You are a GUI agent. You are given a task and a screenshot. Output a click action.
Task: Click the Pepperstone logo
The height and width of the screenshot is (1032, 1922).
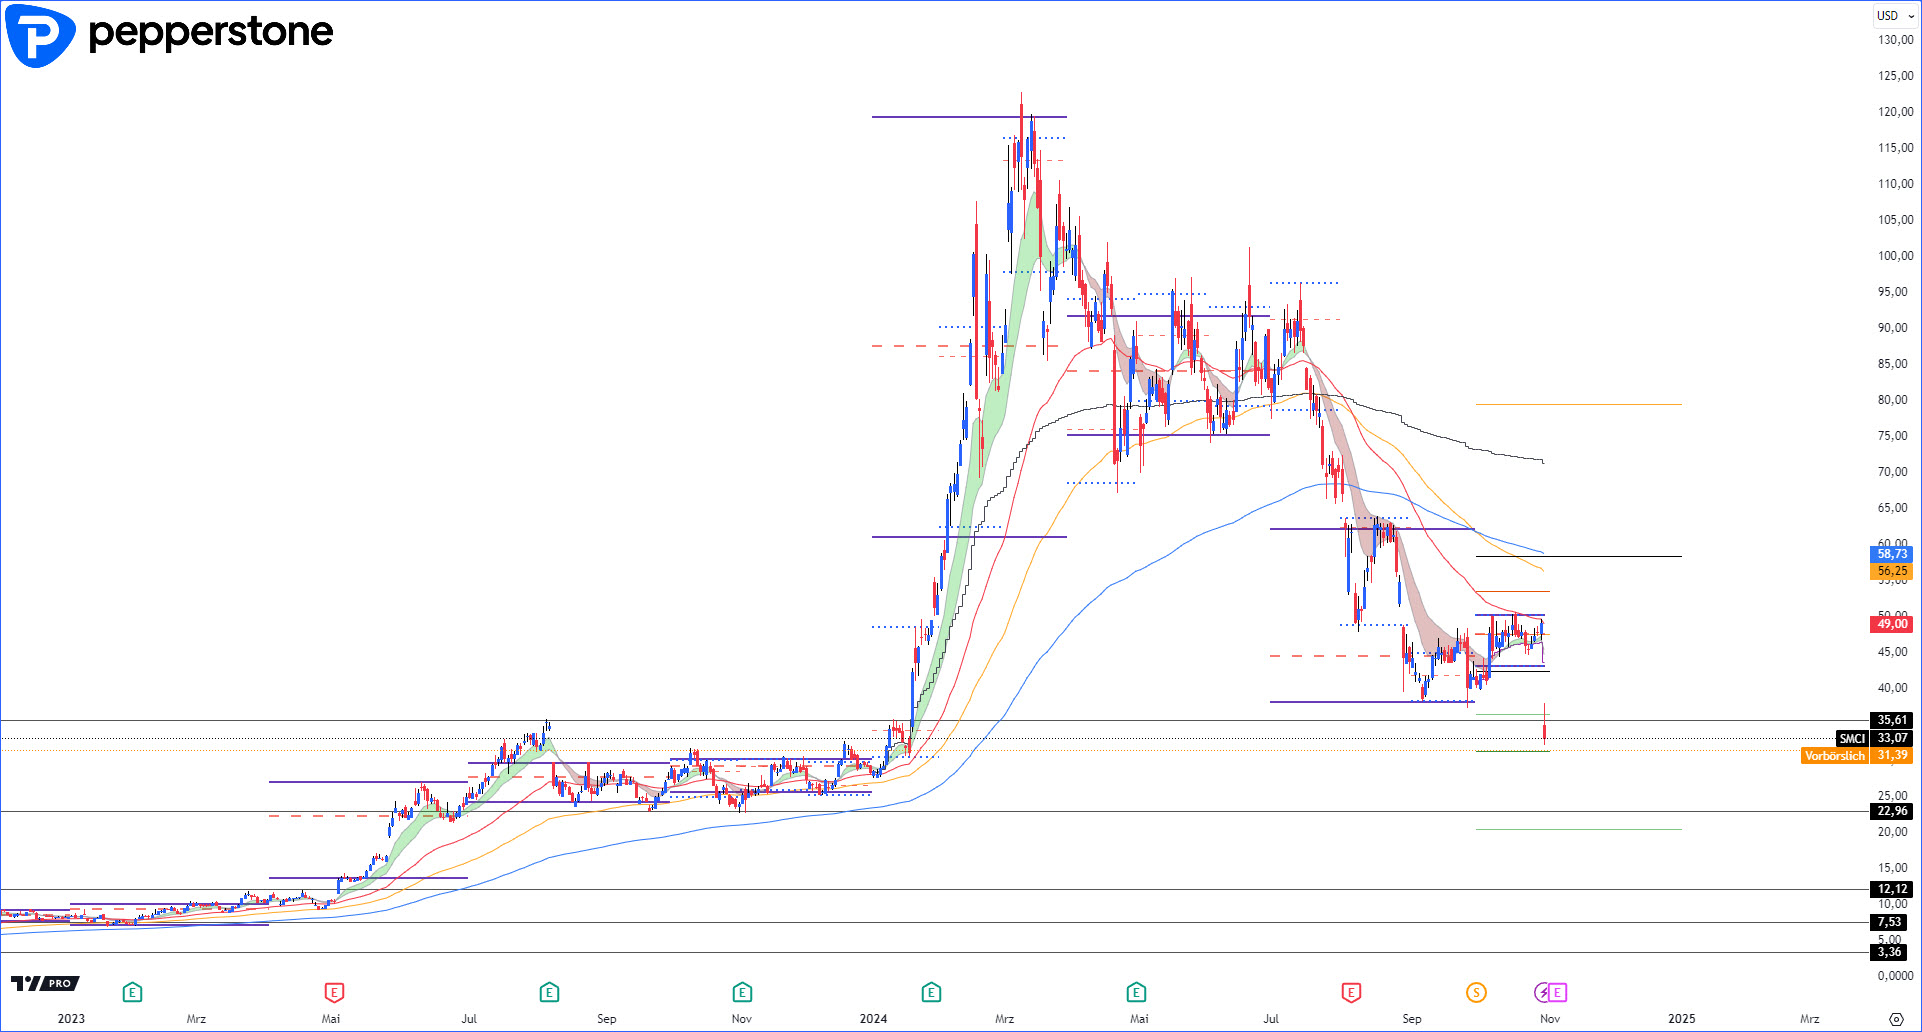(x=170, y=35)
